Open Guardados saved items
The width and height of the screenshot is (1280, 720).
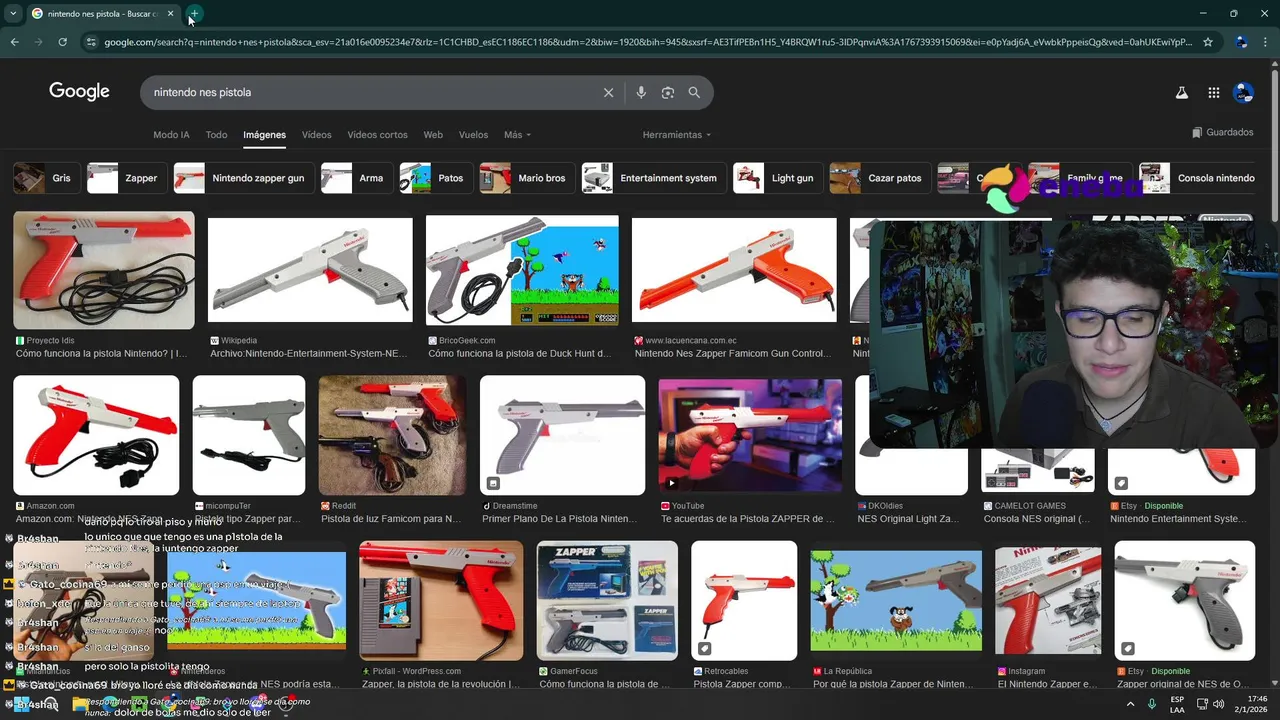point(1222,132)
